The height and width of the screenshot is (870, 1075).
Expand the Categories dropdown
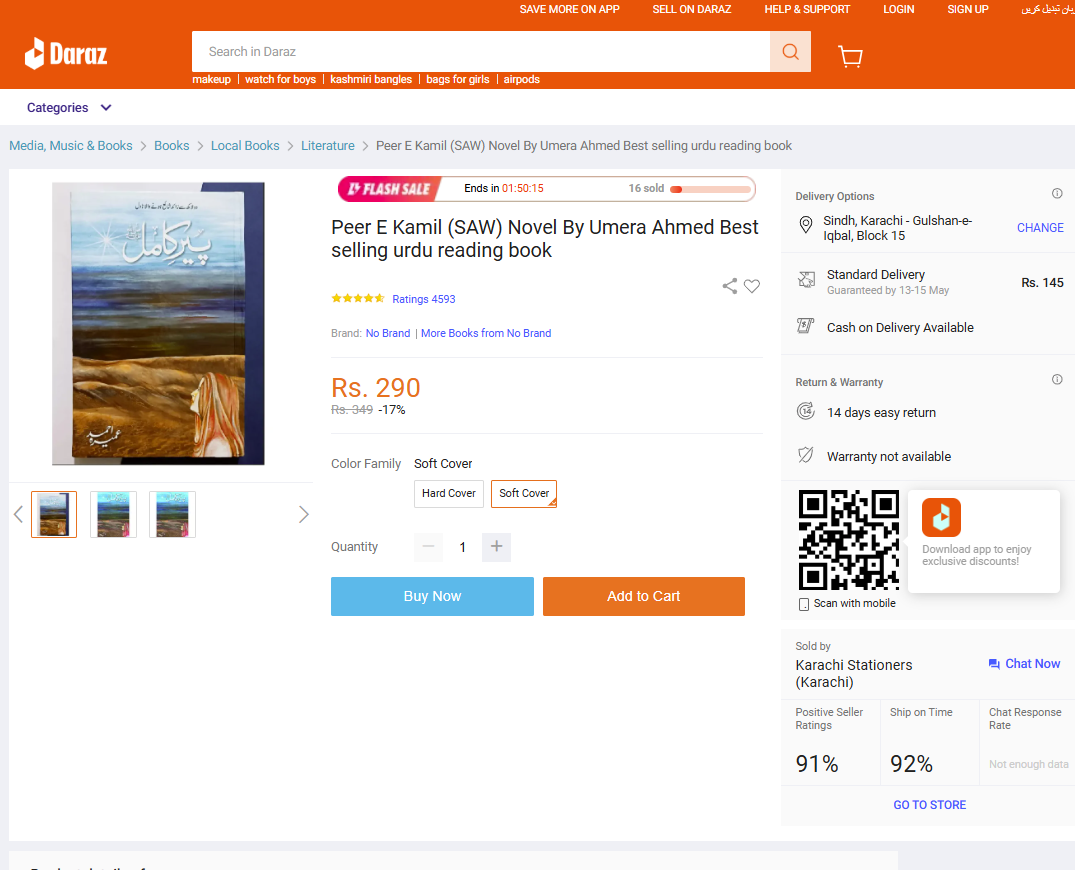point(69,108)
